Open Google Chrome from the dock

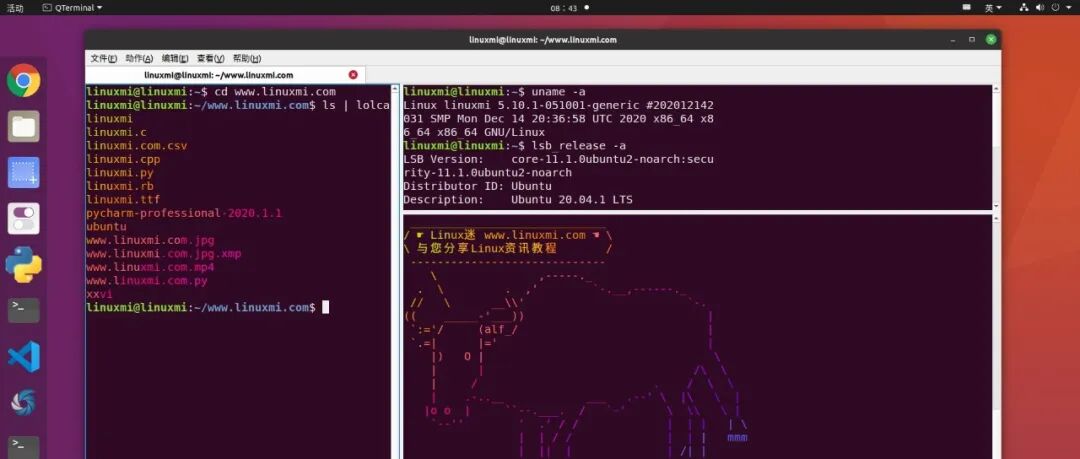pos(23,81)
